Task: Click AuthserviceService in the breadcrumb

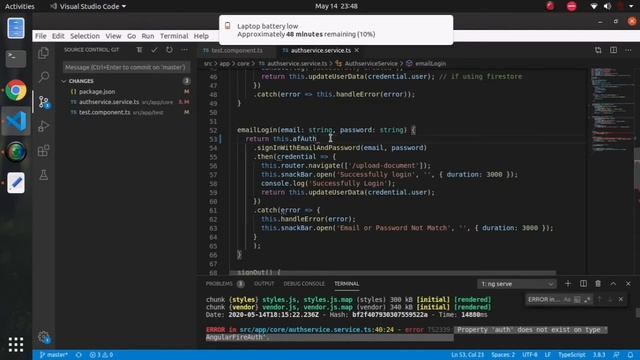Action: pos(371,63)
